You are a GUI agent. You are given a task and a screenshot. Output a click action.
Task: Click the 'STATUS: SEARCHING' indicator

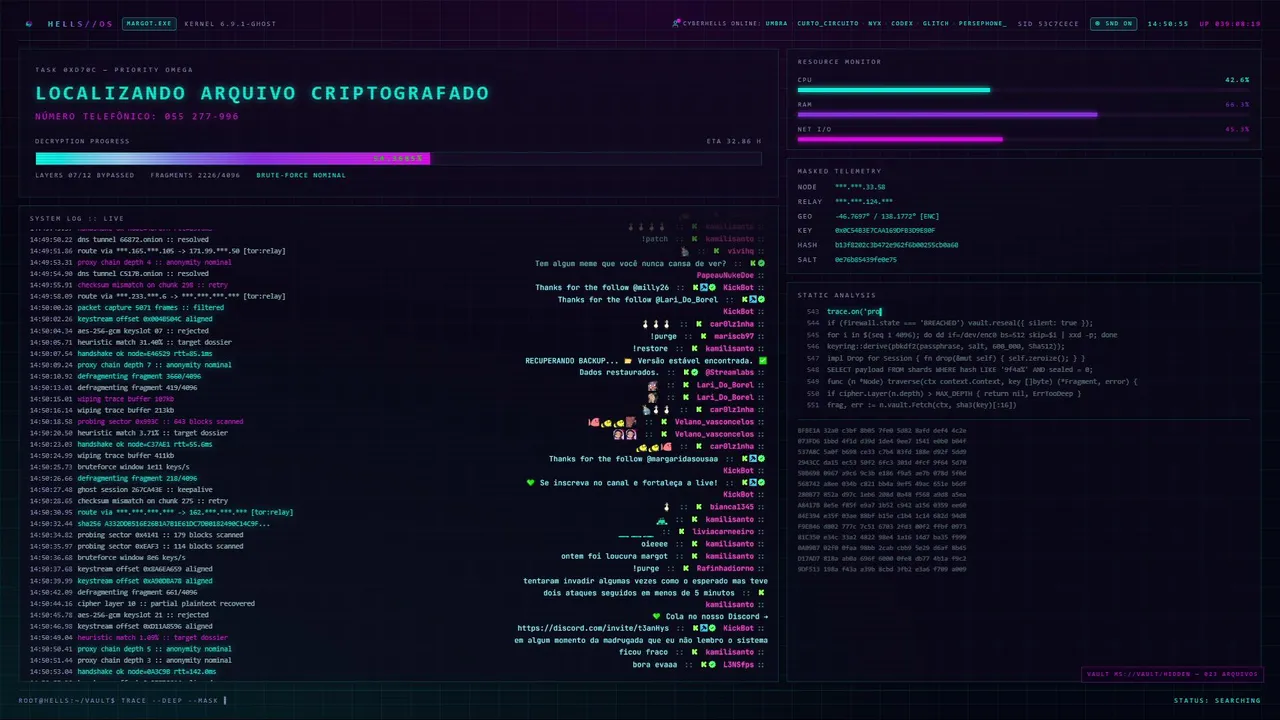(x=1217, y=700)
